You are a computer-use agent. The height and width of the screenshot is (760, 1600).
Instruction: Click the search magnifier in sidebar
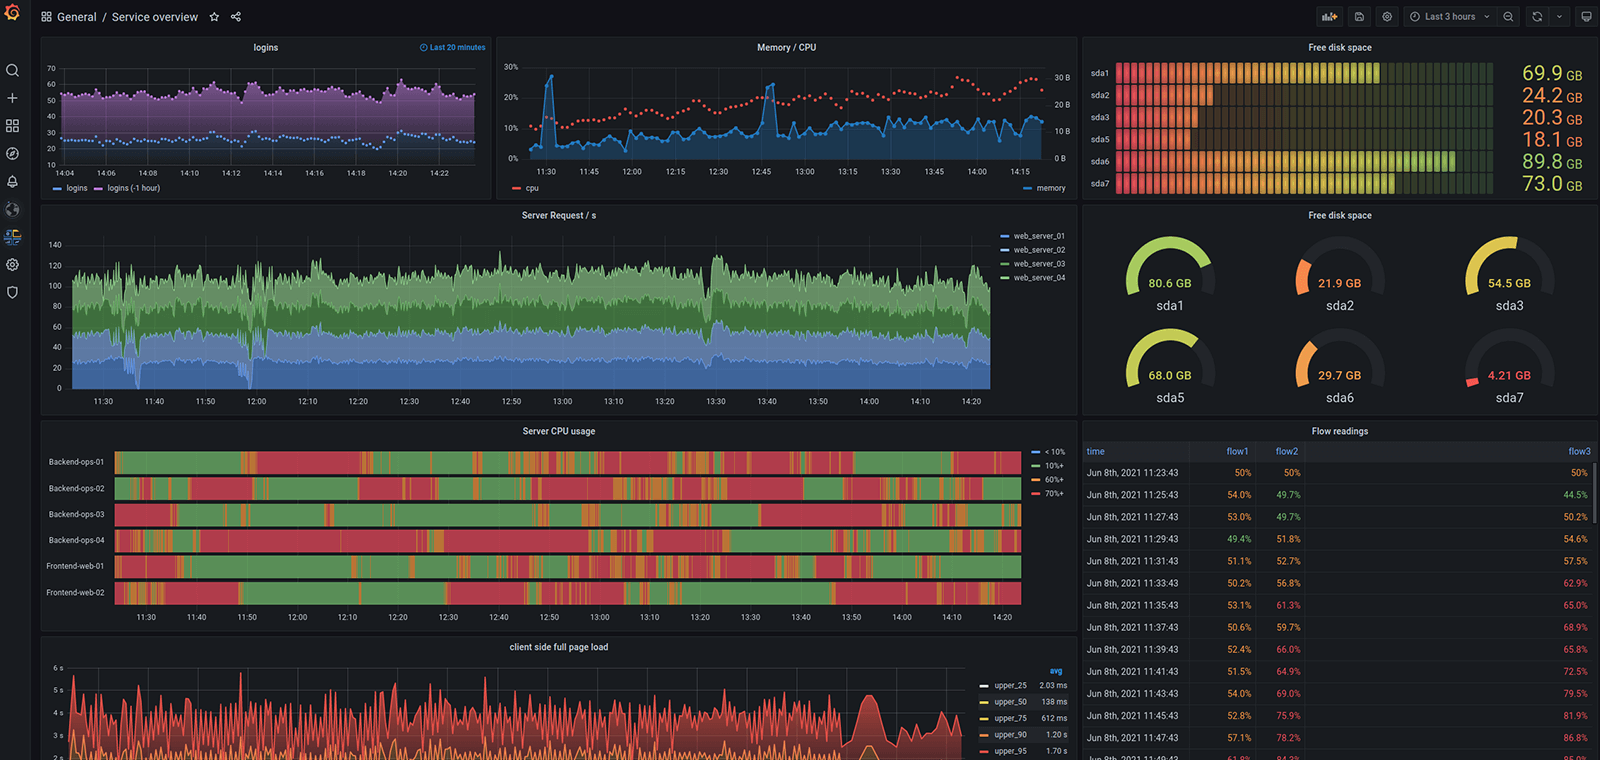(12, 71)
